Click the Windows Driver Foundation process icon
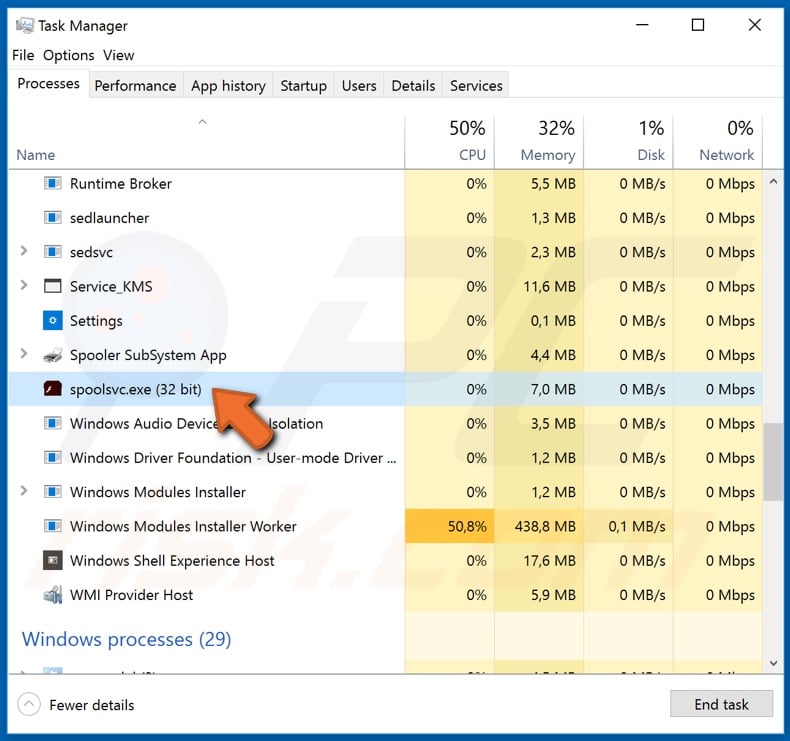This screenshot has width=790, height=741. (x=52, y=457)
